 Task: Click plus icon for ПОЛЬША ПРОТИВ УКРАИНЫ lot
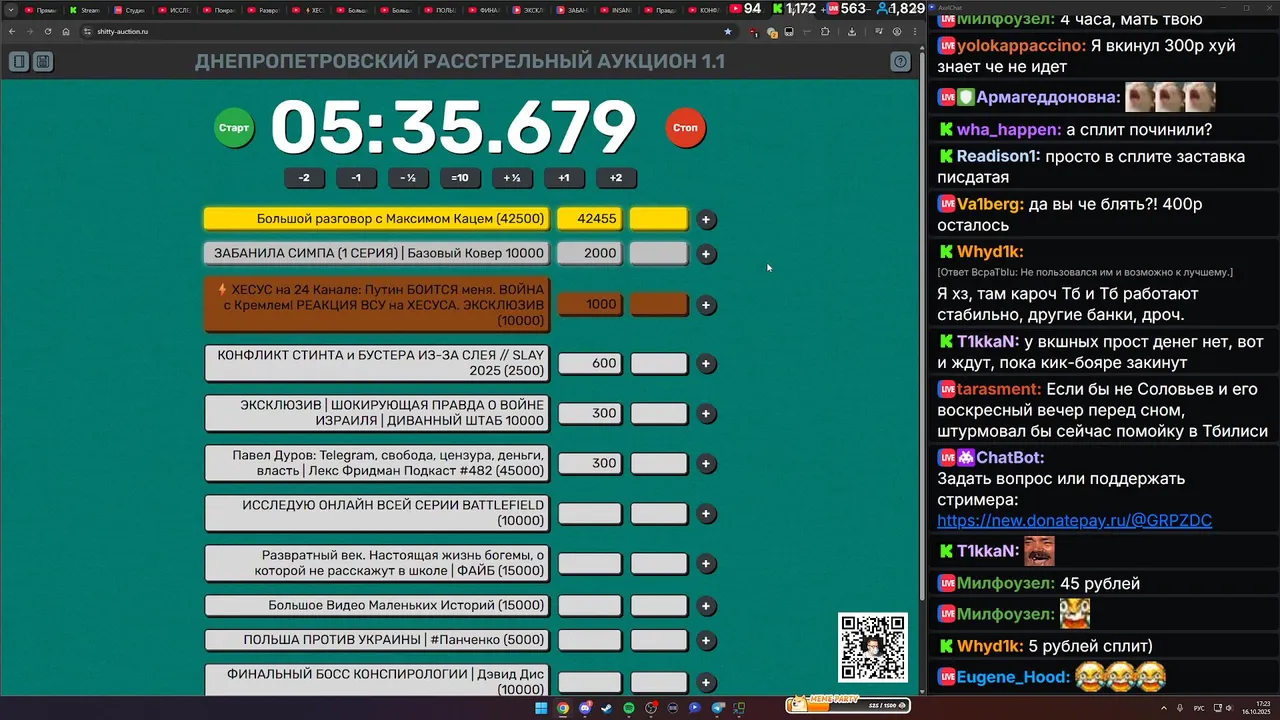(x=706, y=640)
